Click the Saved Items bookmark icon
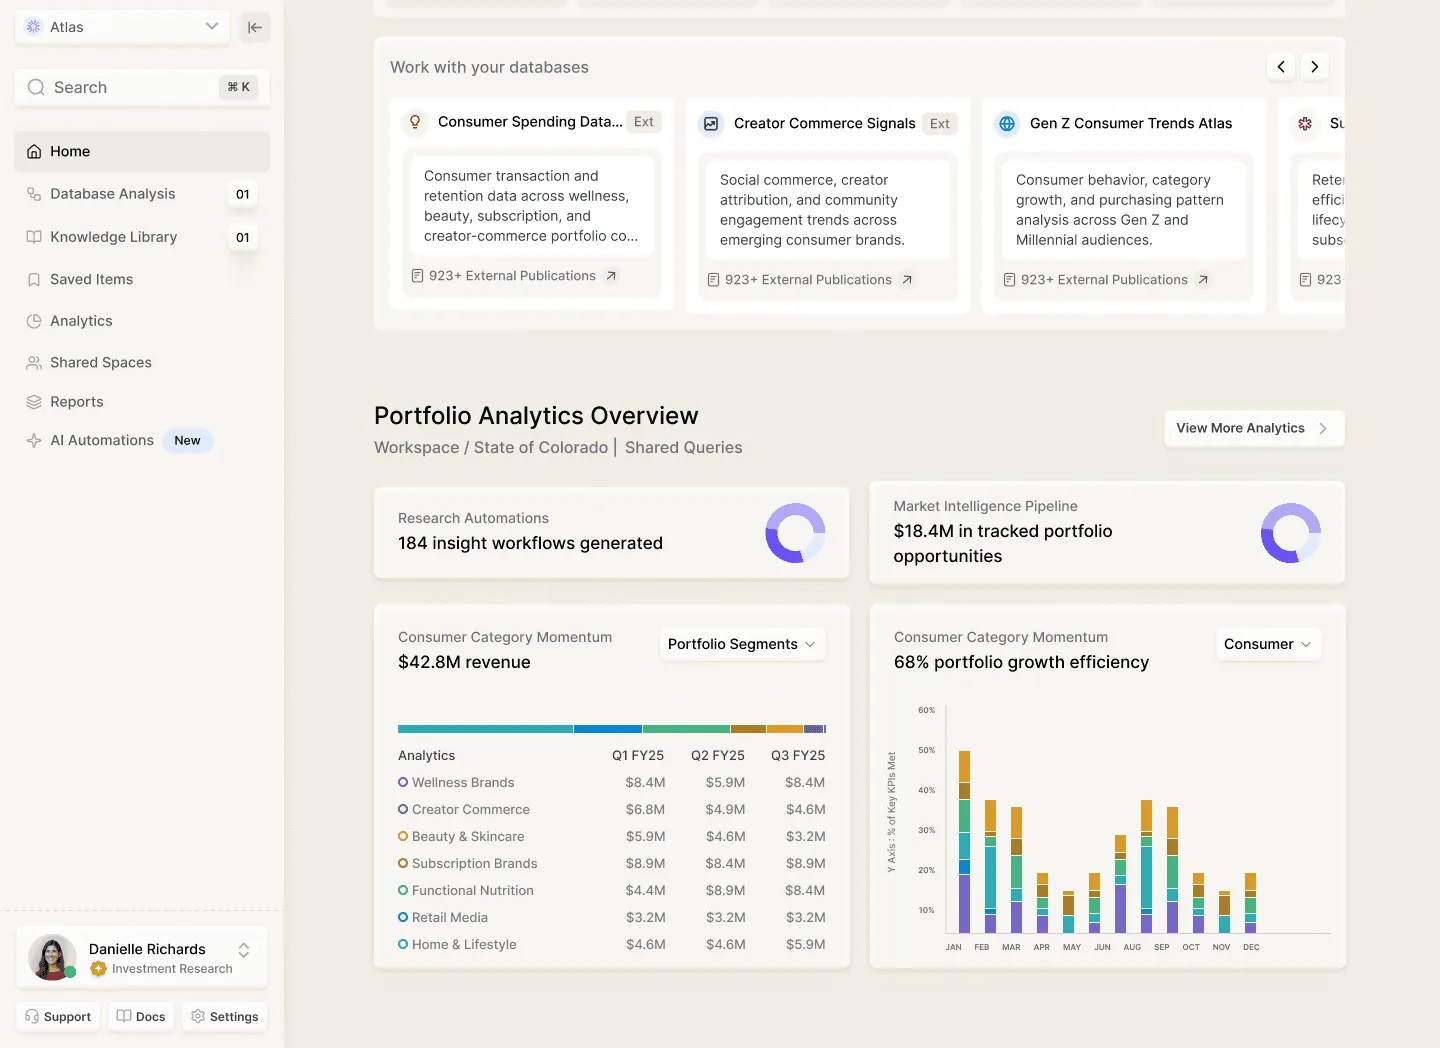The width and height of the screenshot is (1440, 1048). 34,280
